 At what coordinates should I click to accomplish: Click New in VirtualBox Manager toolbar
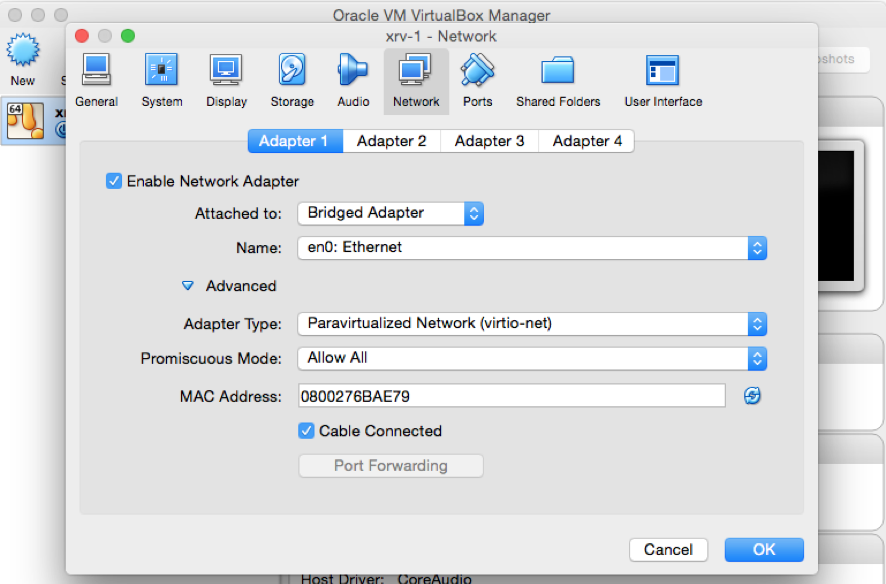coord(23,60)
